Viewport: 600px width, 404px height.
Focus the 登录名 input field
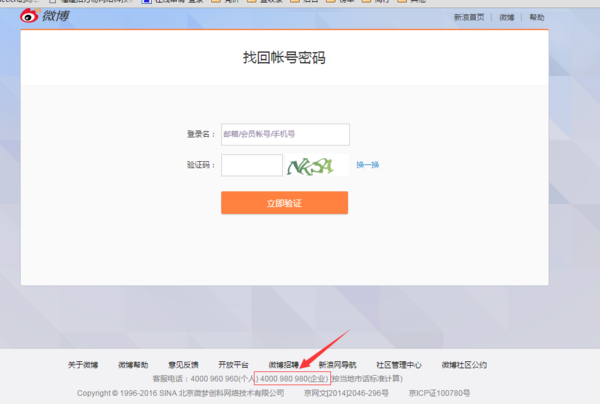(285, 134)
